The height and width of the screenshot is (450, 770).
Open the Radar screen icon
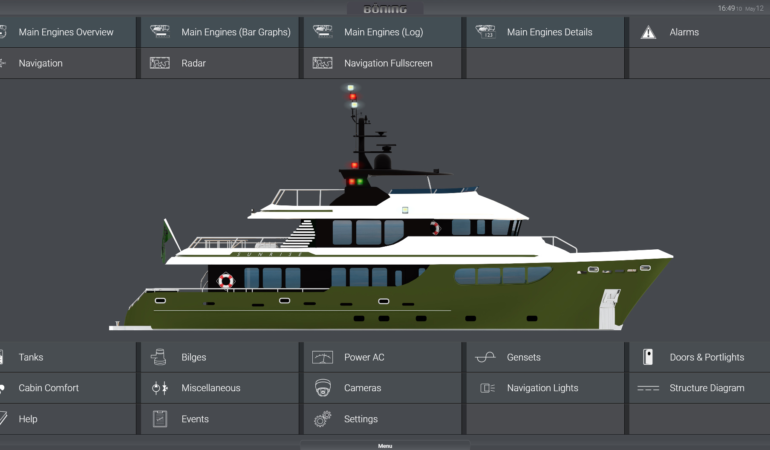[x=159, y=63]
